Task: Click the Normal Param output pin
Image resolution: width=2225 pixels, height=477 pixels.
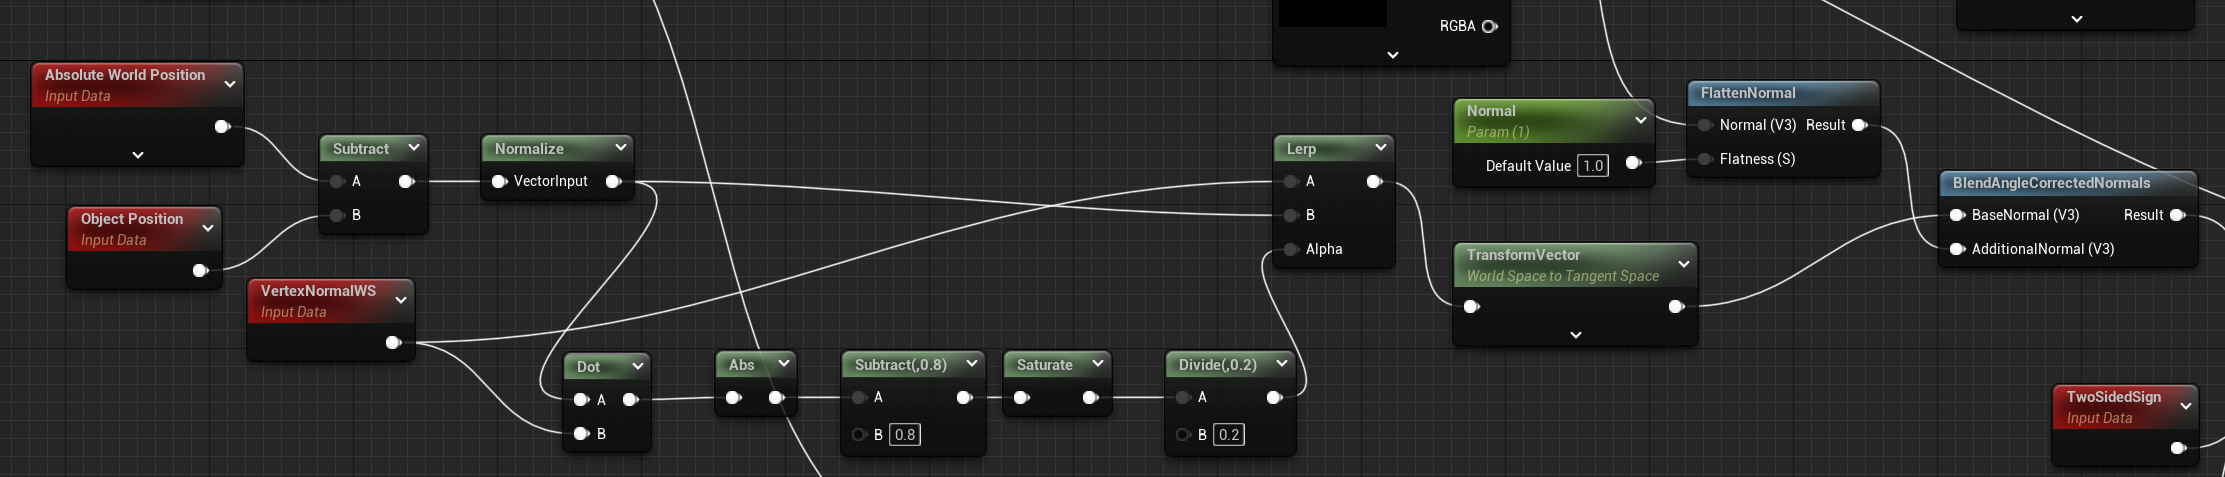Action: point(1633,162)
